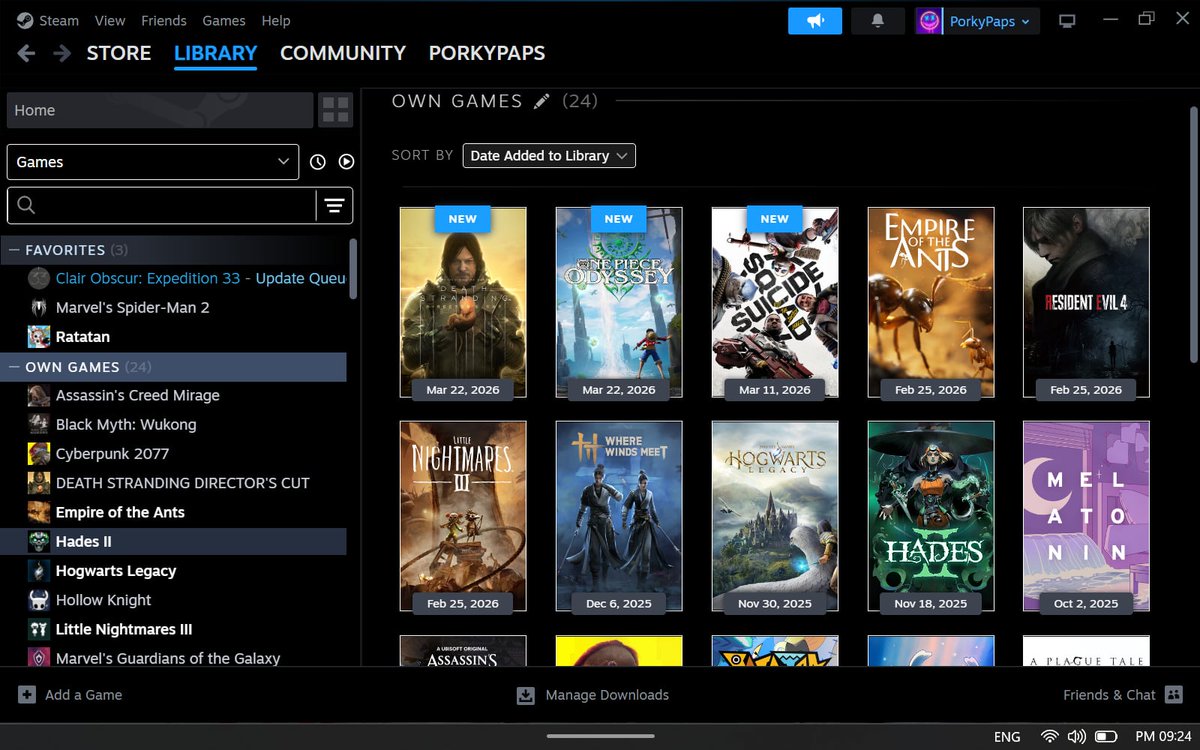Sort by recent activity clock icon
Viewport: 1200px width, 750px height.
pos(318,162)
